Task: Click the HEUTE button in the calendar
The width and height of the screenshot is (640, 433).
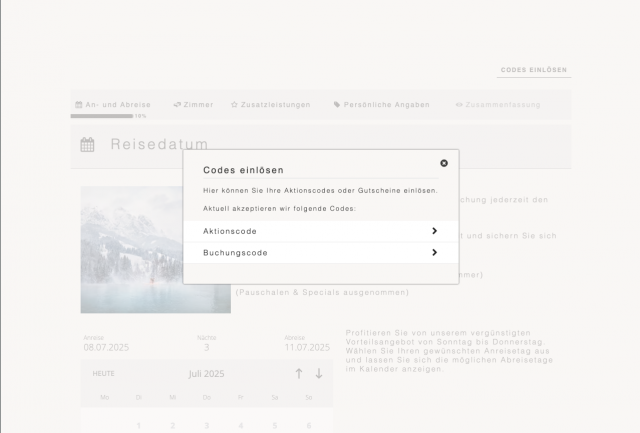Action: [104, 373]
